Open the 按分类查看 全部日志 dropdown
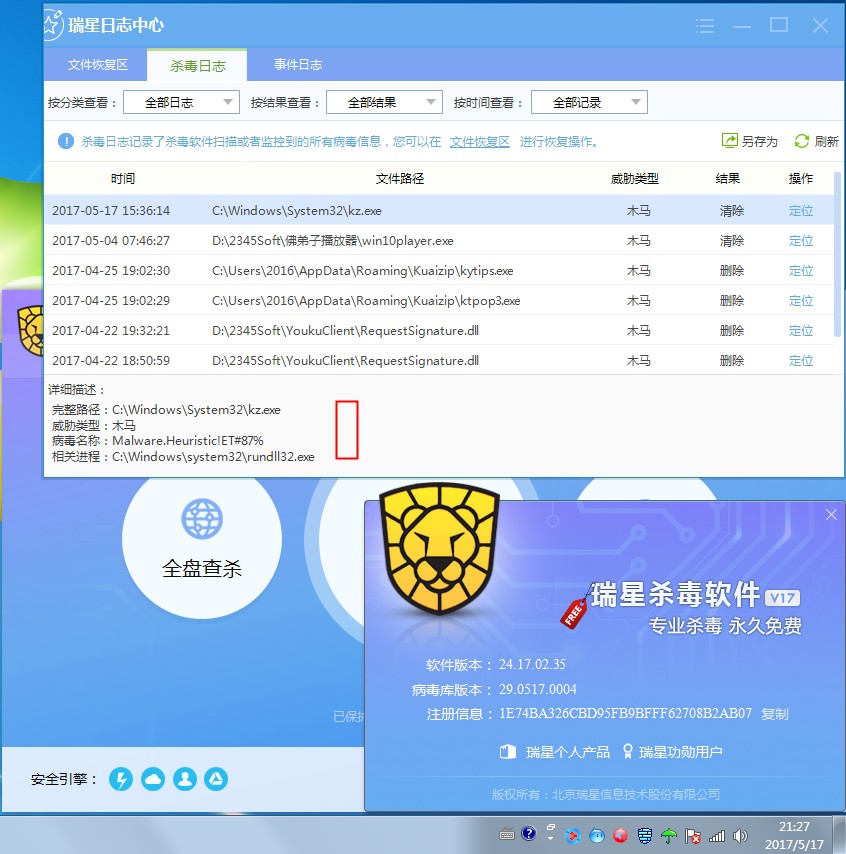The width and height of the screenshot is (846, 854). pos(181,102)
